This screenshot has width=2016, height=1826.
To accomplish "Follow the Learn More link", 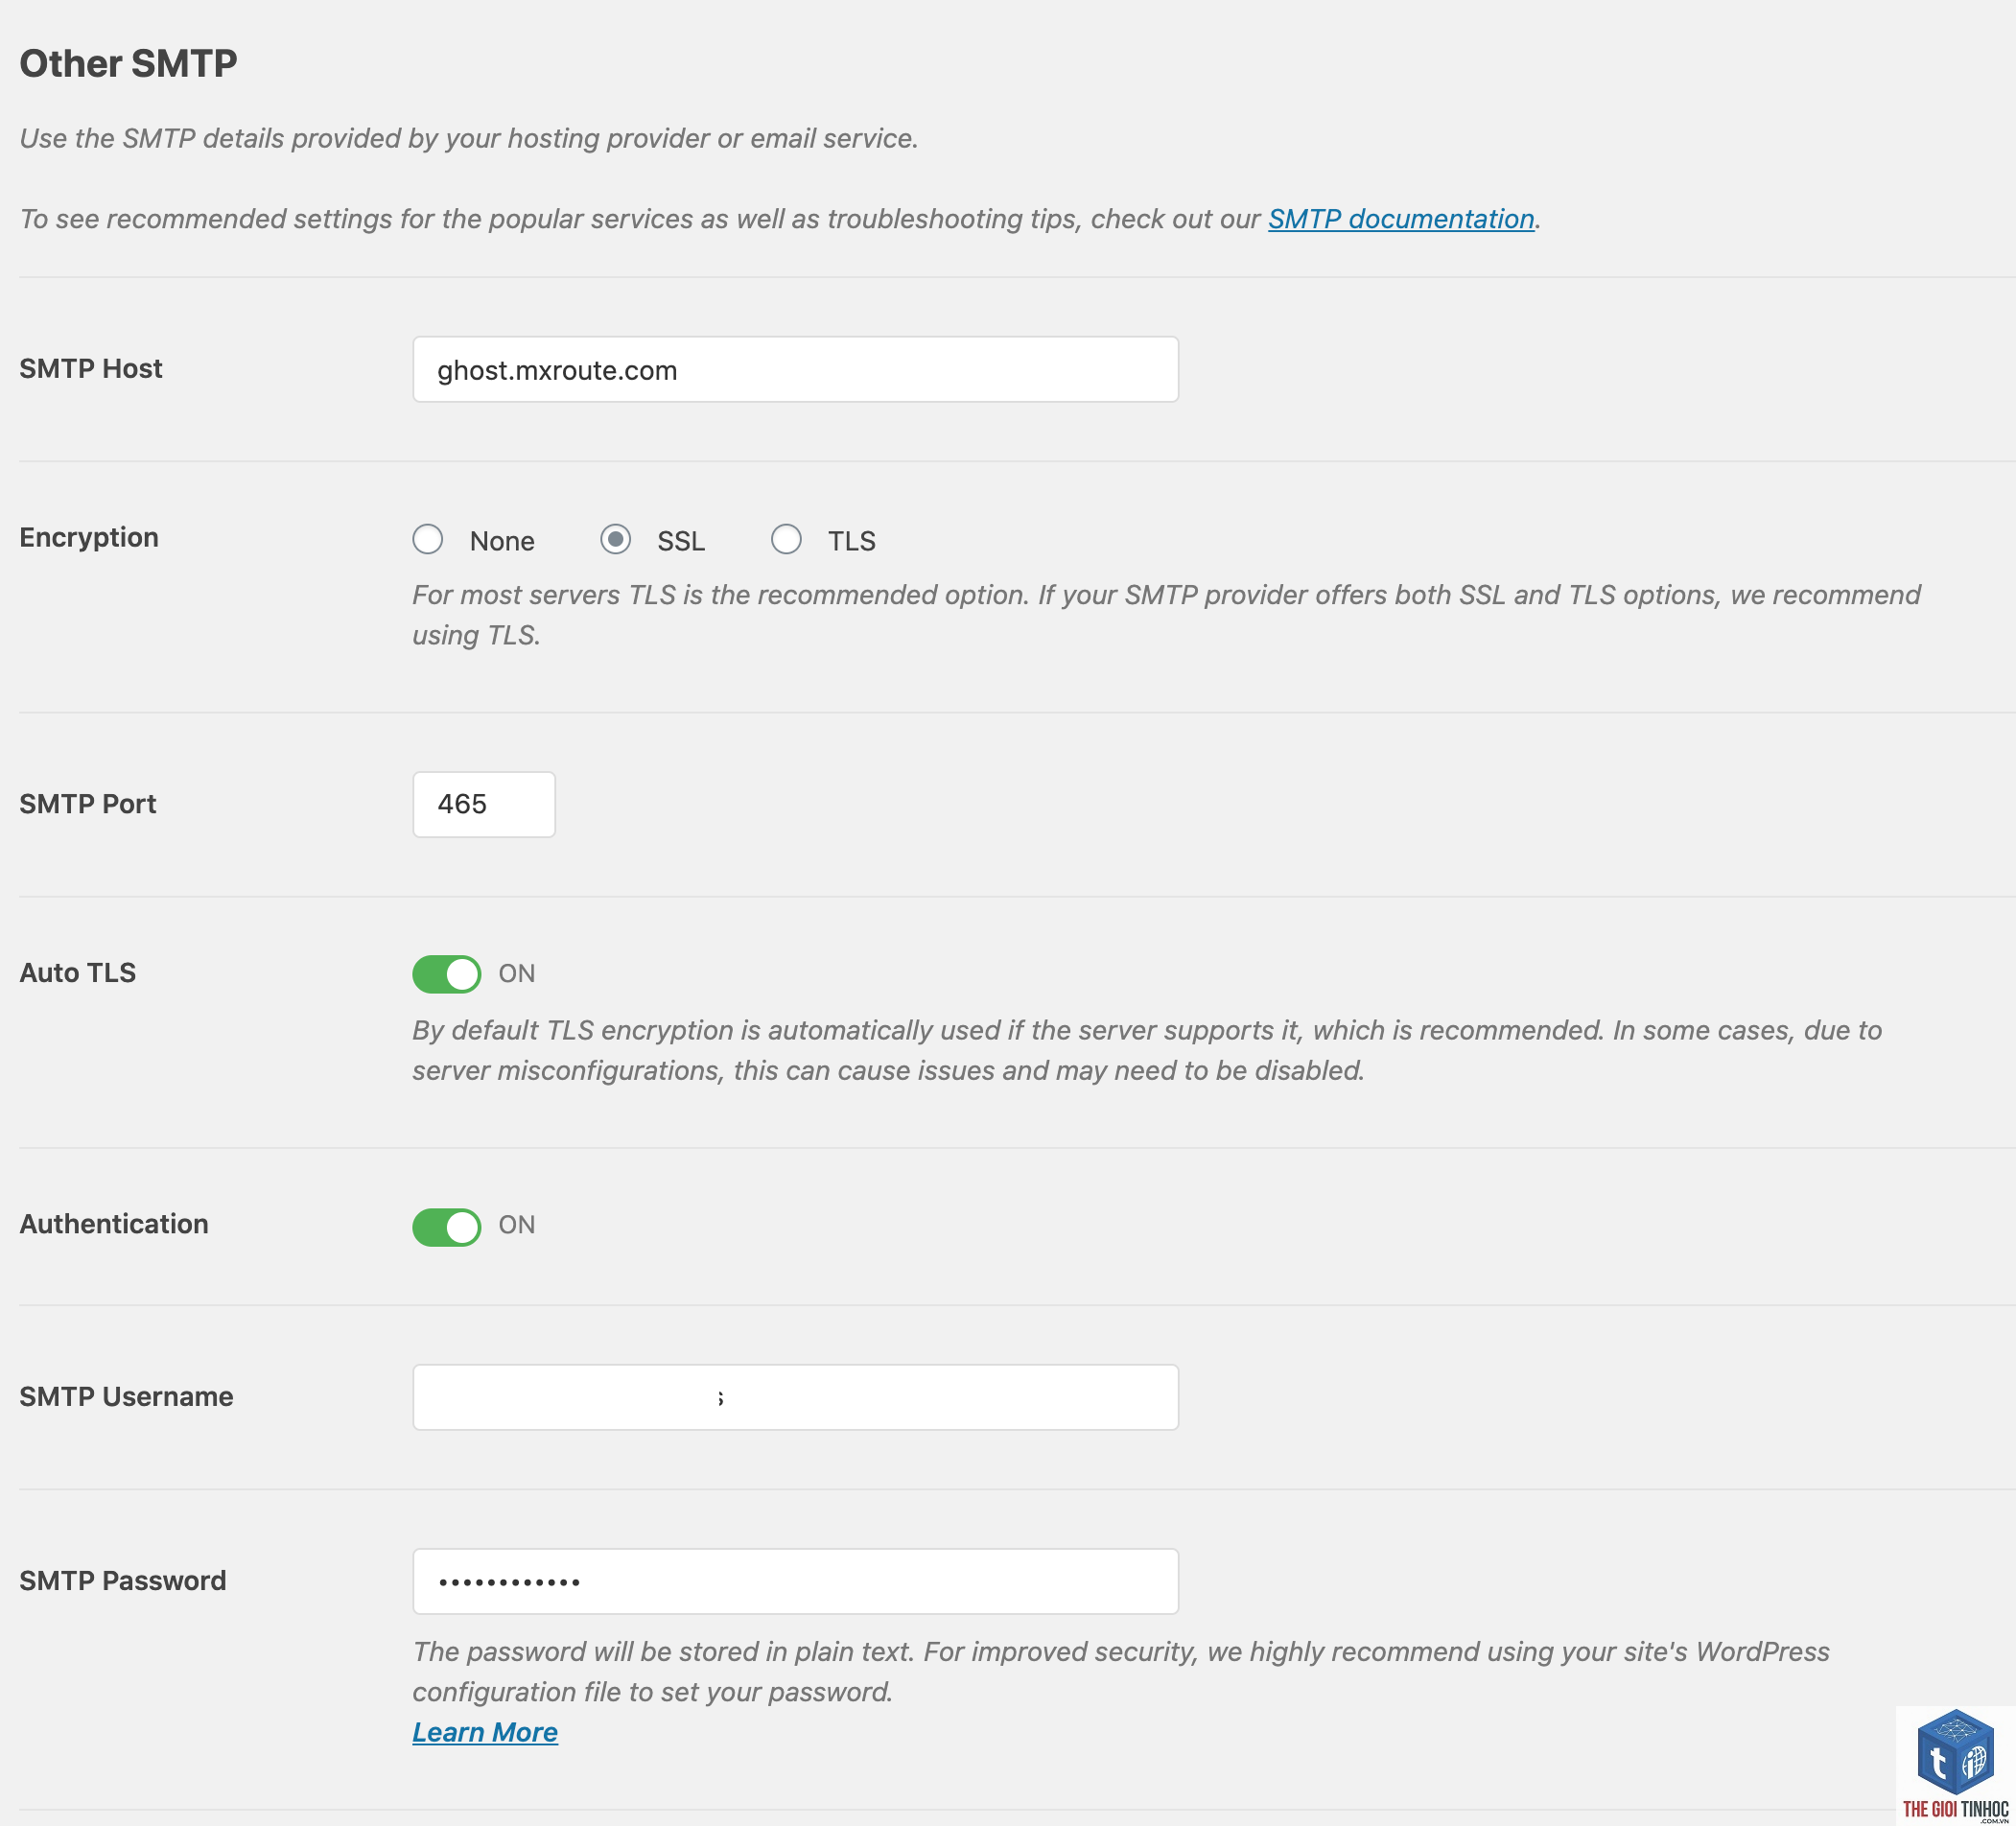I will 485,1732.
